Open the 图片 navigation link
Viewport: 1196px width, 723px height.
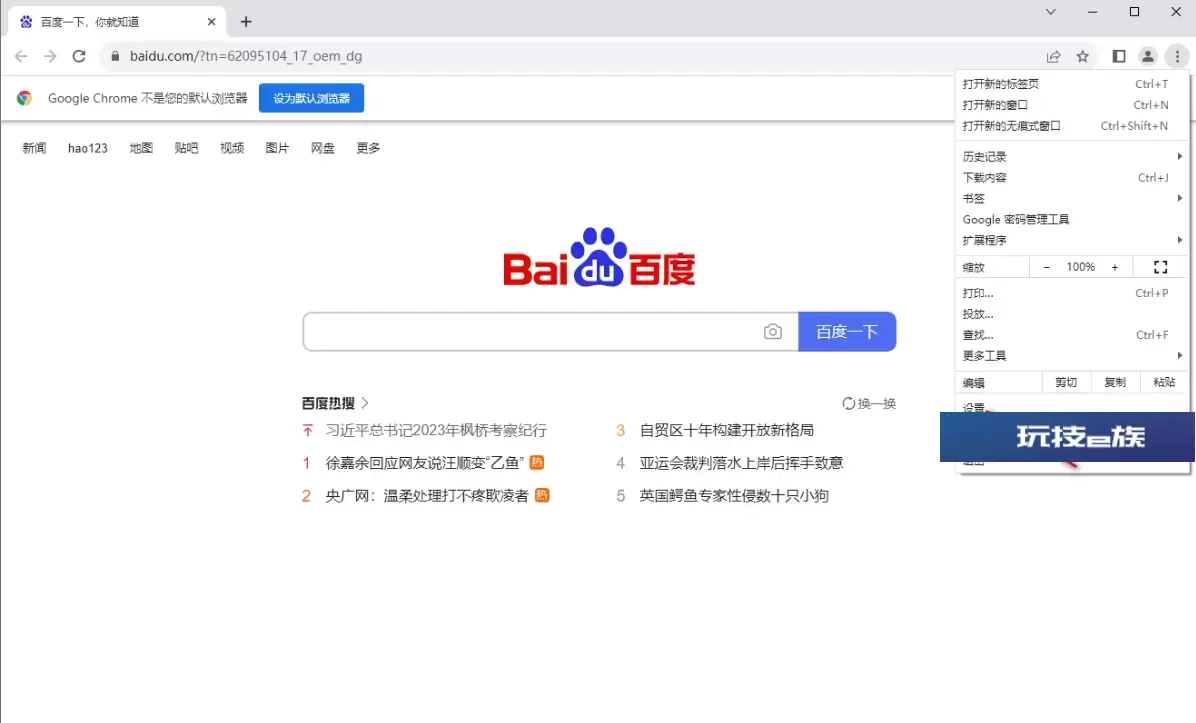click(x=277, y=148)
